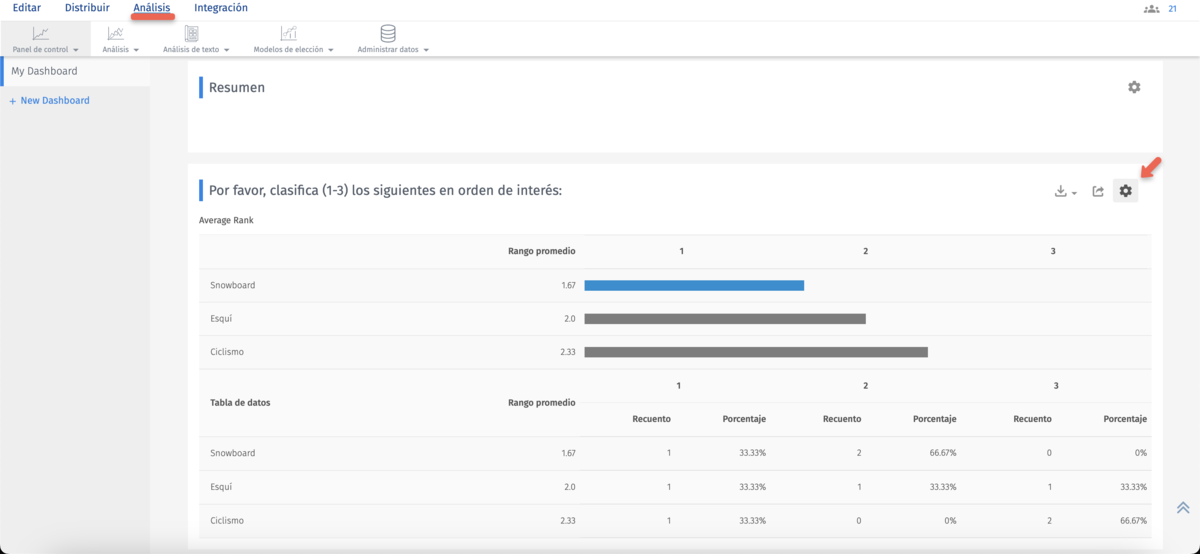Screen dimensions: 1200x554
Task: Expand the Análisis de texto dropdown
Action: click(x=227, y=50)
